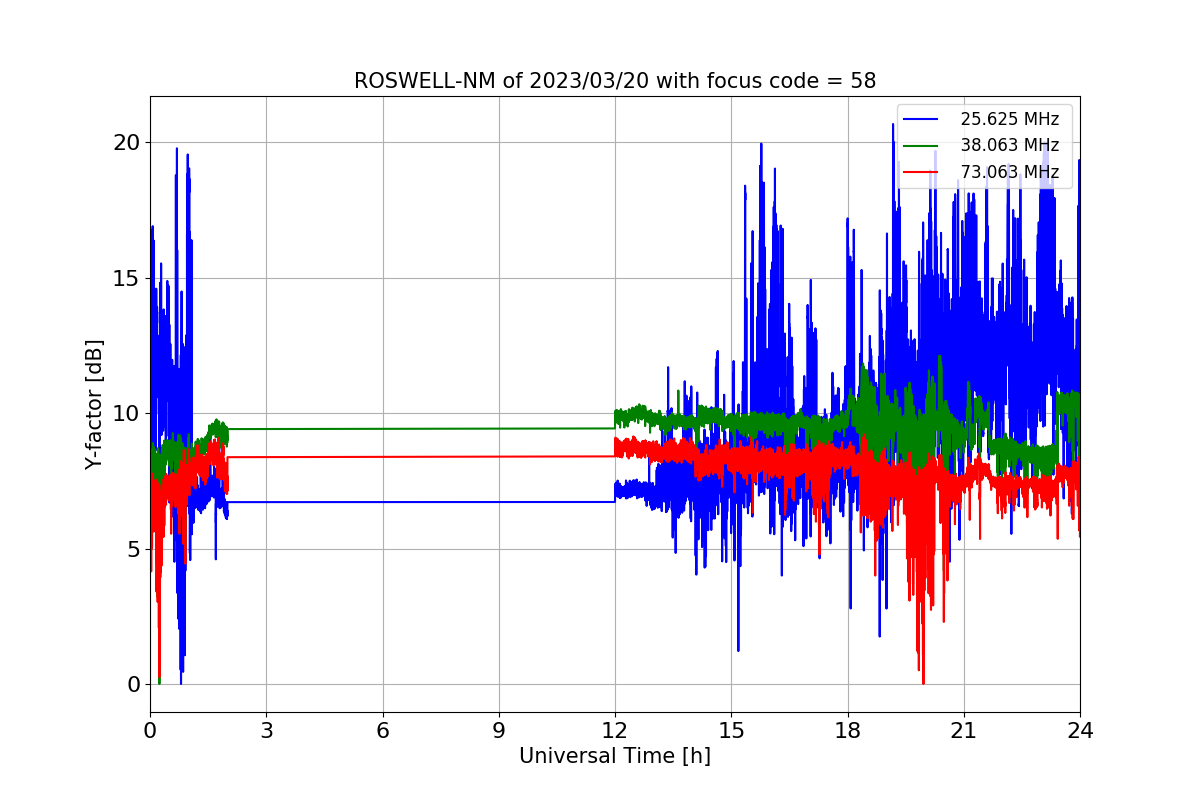Viewport: 1200px width, 800px height.
Task: Select the 73.063 MHz legend label
Action: click(x=1010, y=172)
